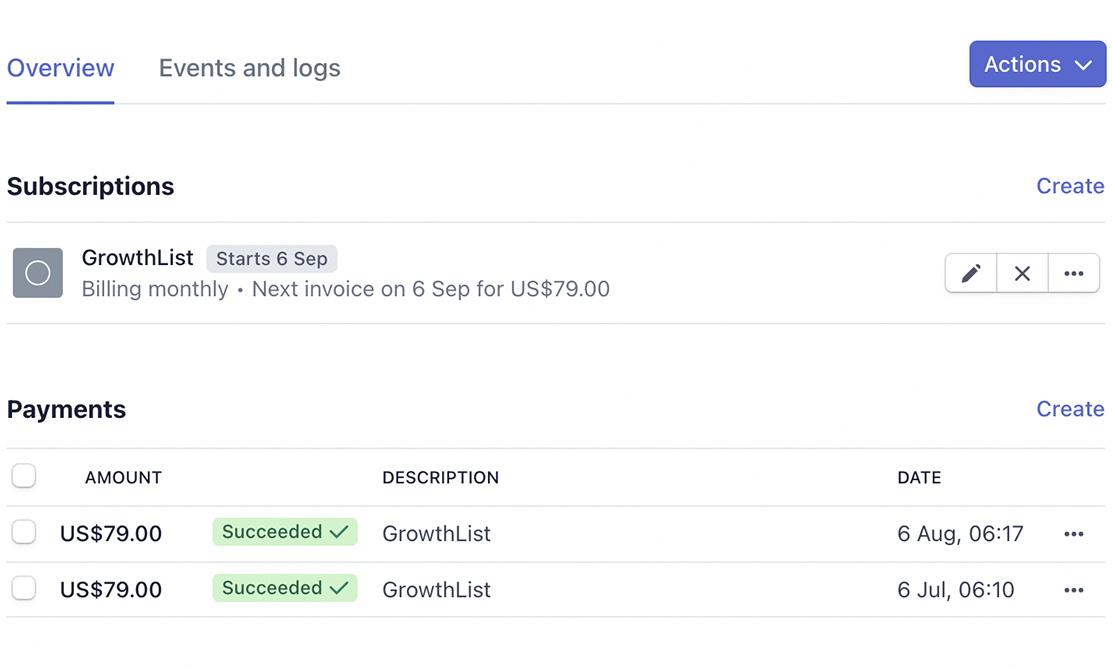Image resolution: width=1112 pixels, height=669 pixels.
Task: Tick checkbox for 6 Aug payment
Action: coord(24,531)
